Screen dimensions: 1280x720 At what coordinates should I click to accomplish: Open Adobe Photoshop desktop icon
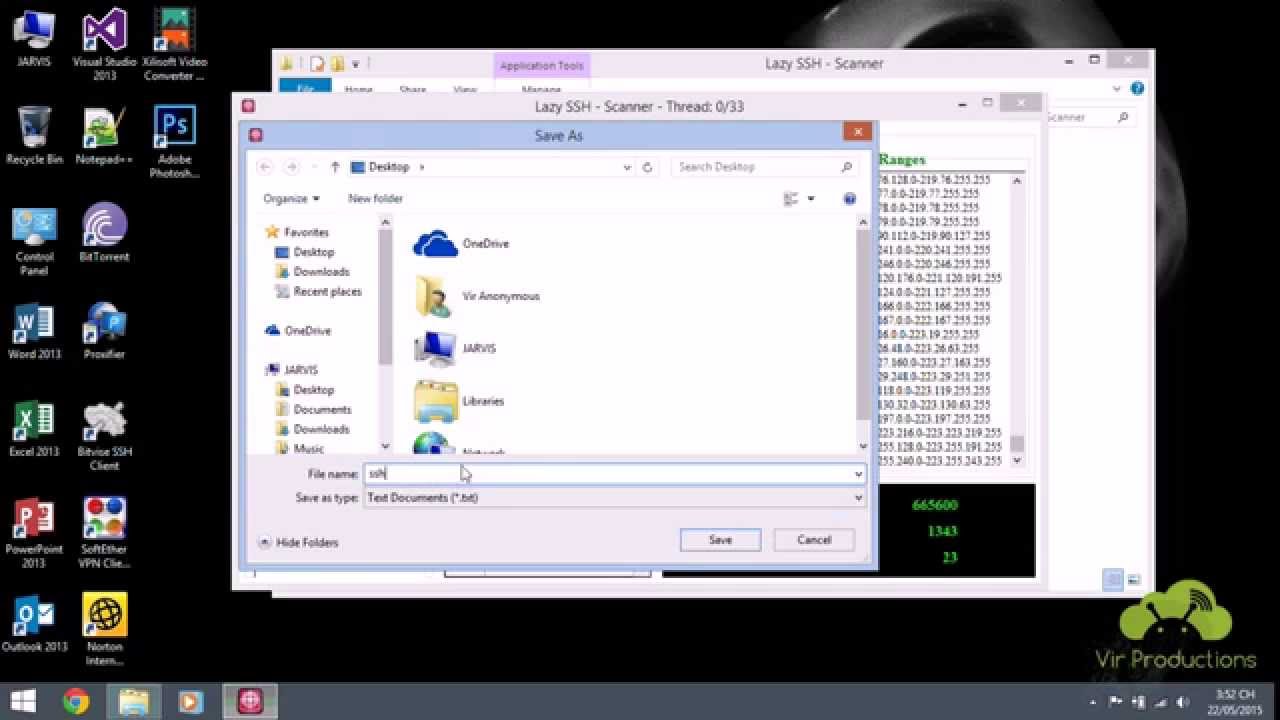[x=174, y=142]
